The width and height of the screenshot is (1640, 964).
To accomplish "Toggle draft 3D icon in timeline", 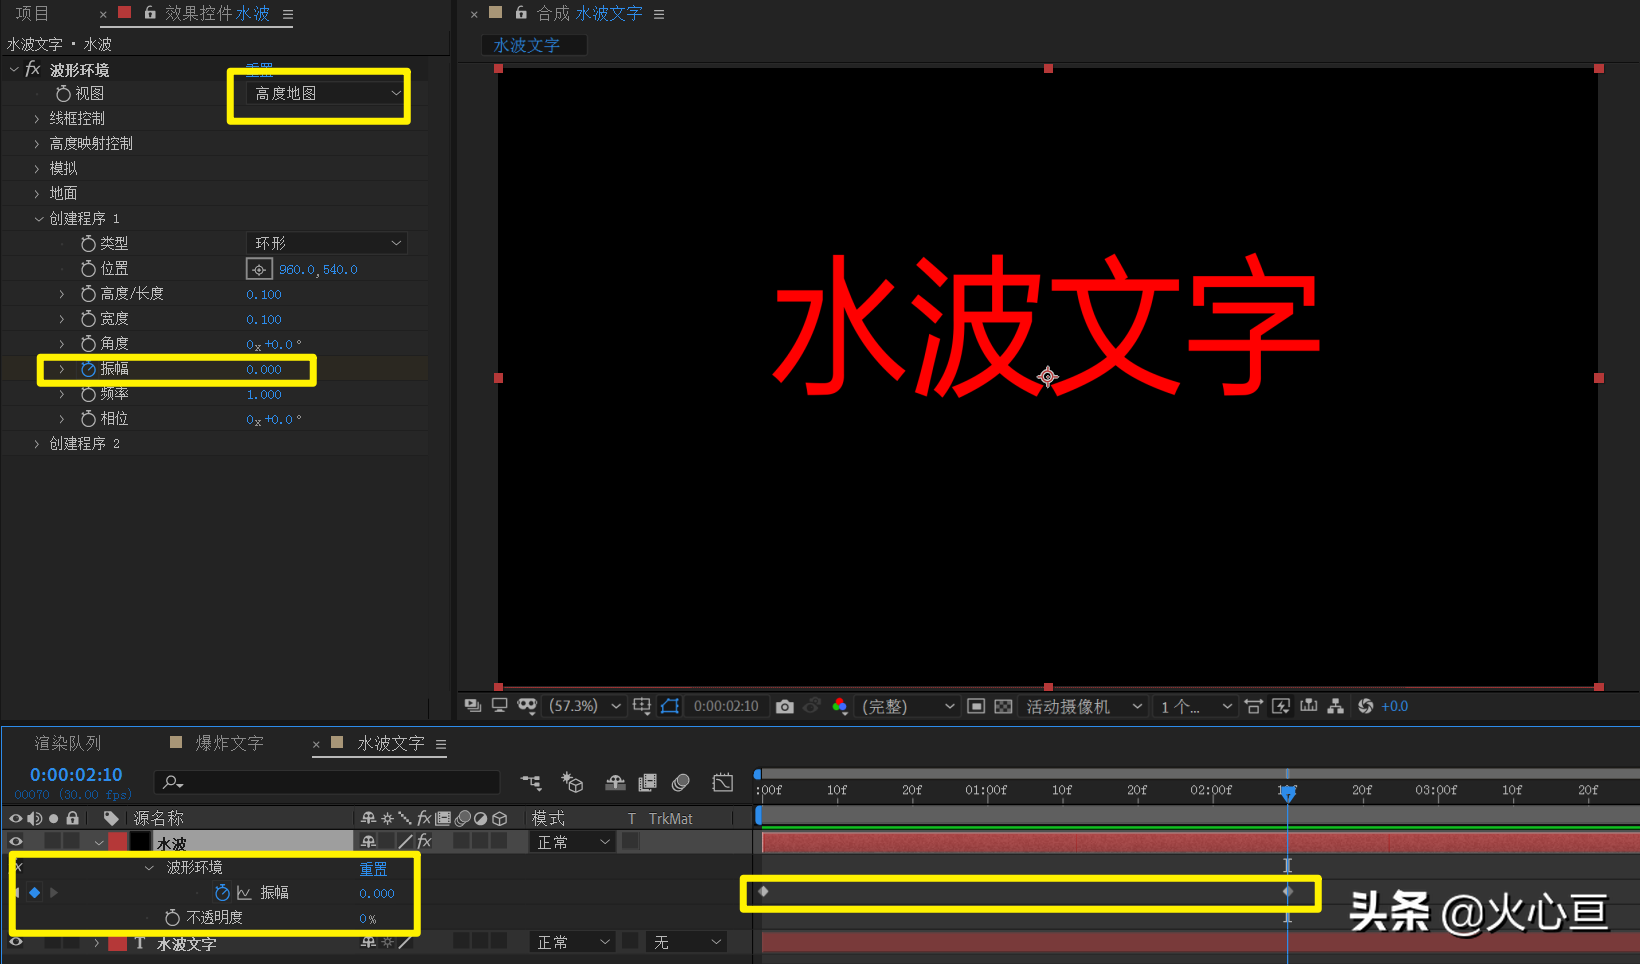I will 572,782.
